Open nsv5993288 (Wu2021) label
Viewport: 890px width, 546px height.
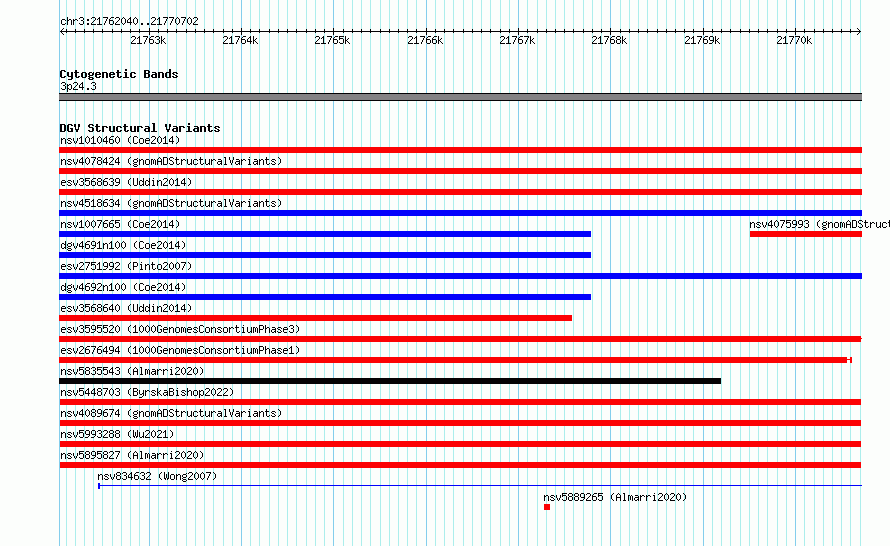117,434
